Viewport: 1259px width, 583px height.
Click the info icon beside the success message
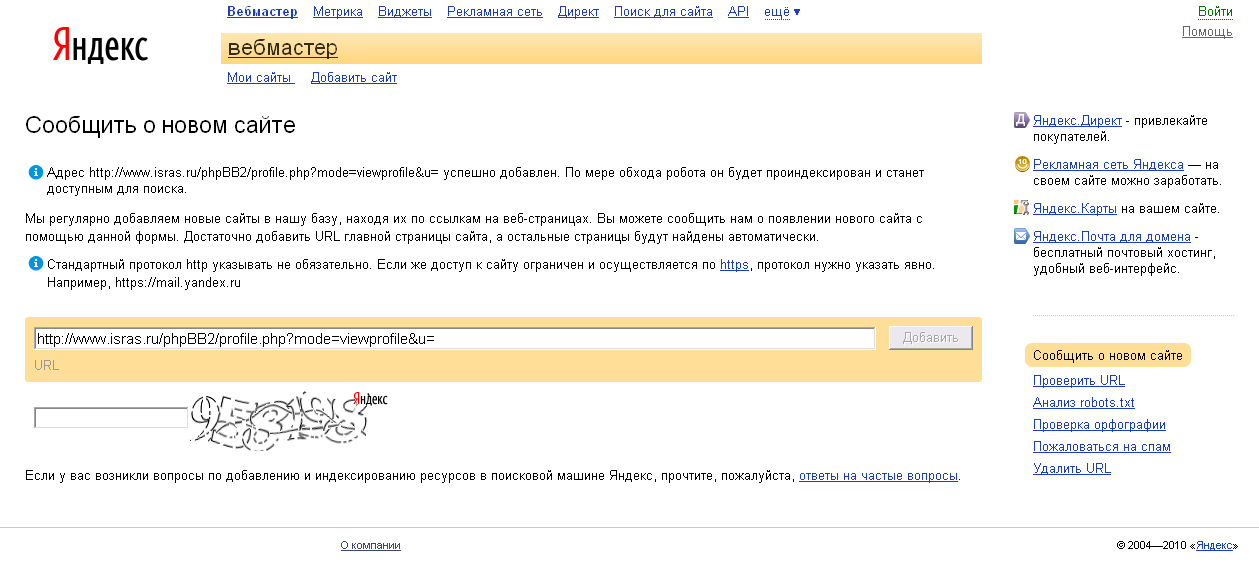pos(36,172)
